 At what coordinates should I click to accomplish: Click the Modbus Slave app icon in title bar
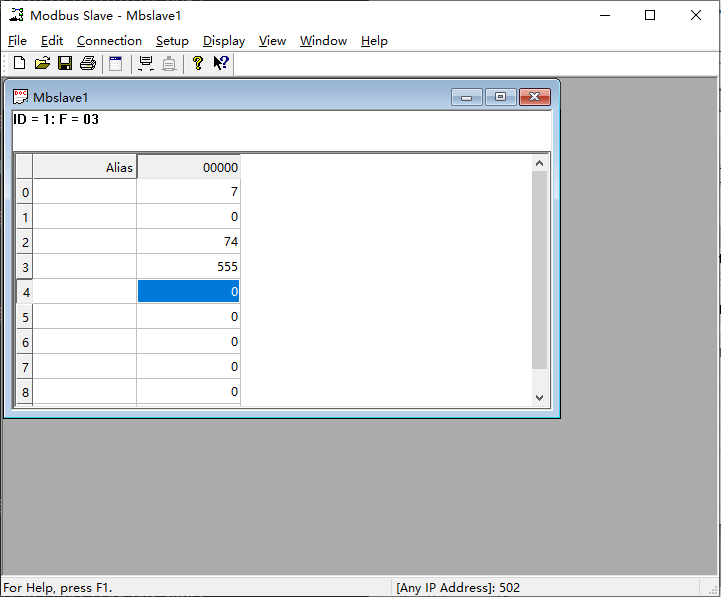pyautogui.click(x=17, y=15)
